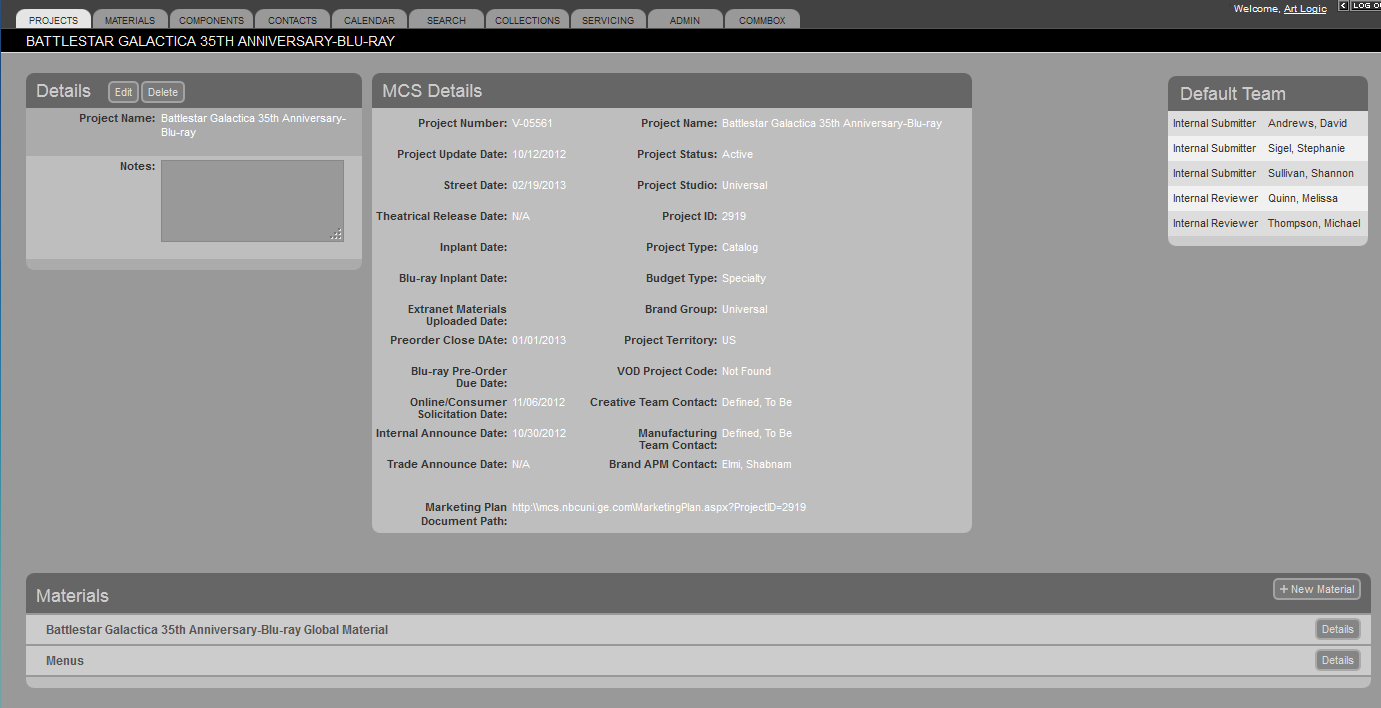Select reviewer Thompson, Michael
The width and height of the screenshot is (1381, 708).
tap(1314, 224)
